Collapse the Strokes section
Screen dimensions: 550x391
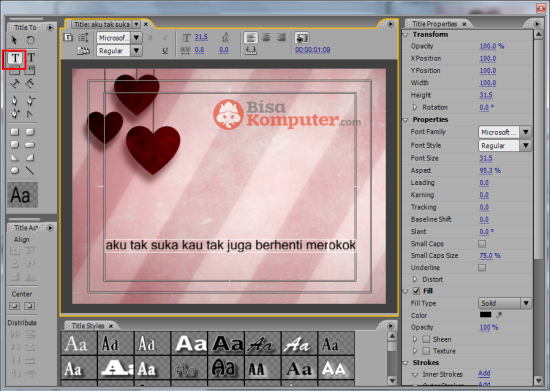[x=406, y=363]
